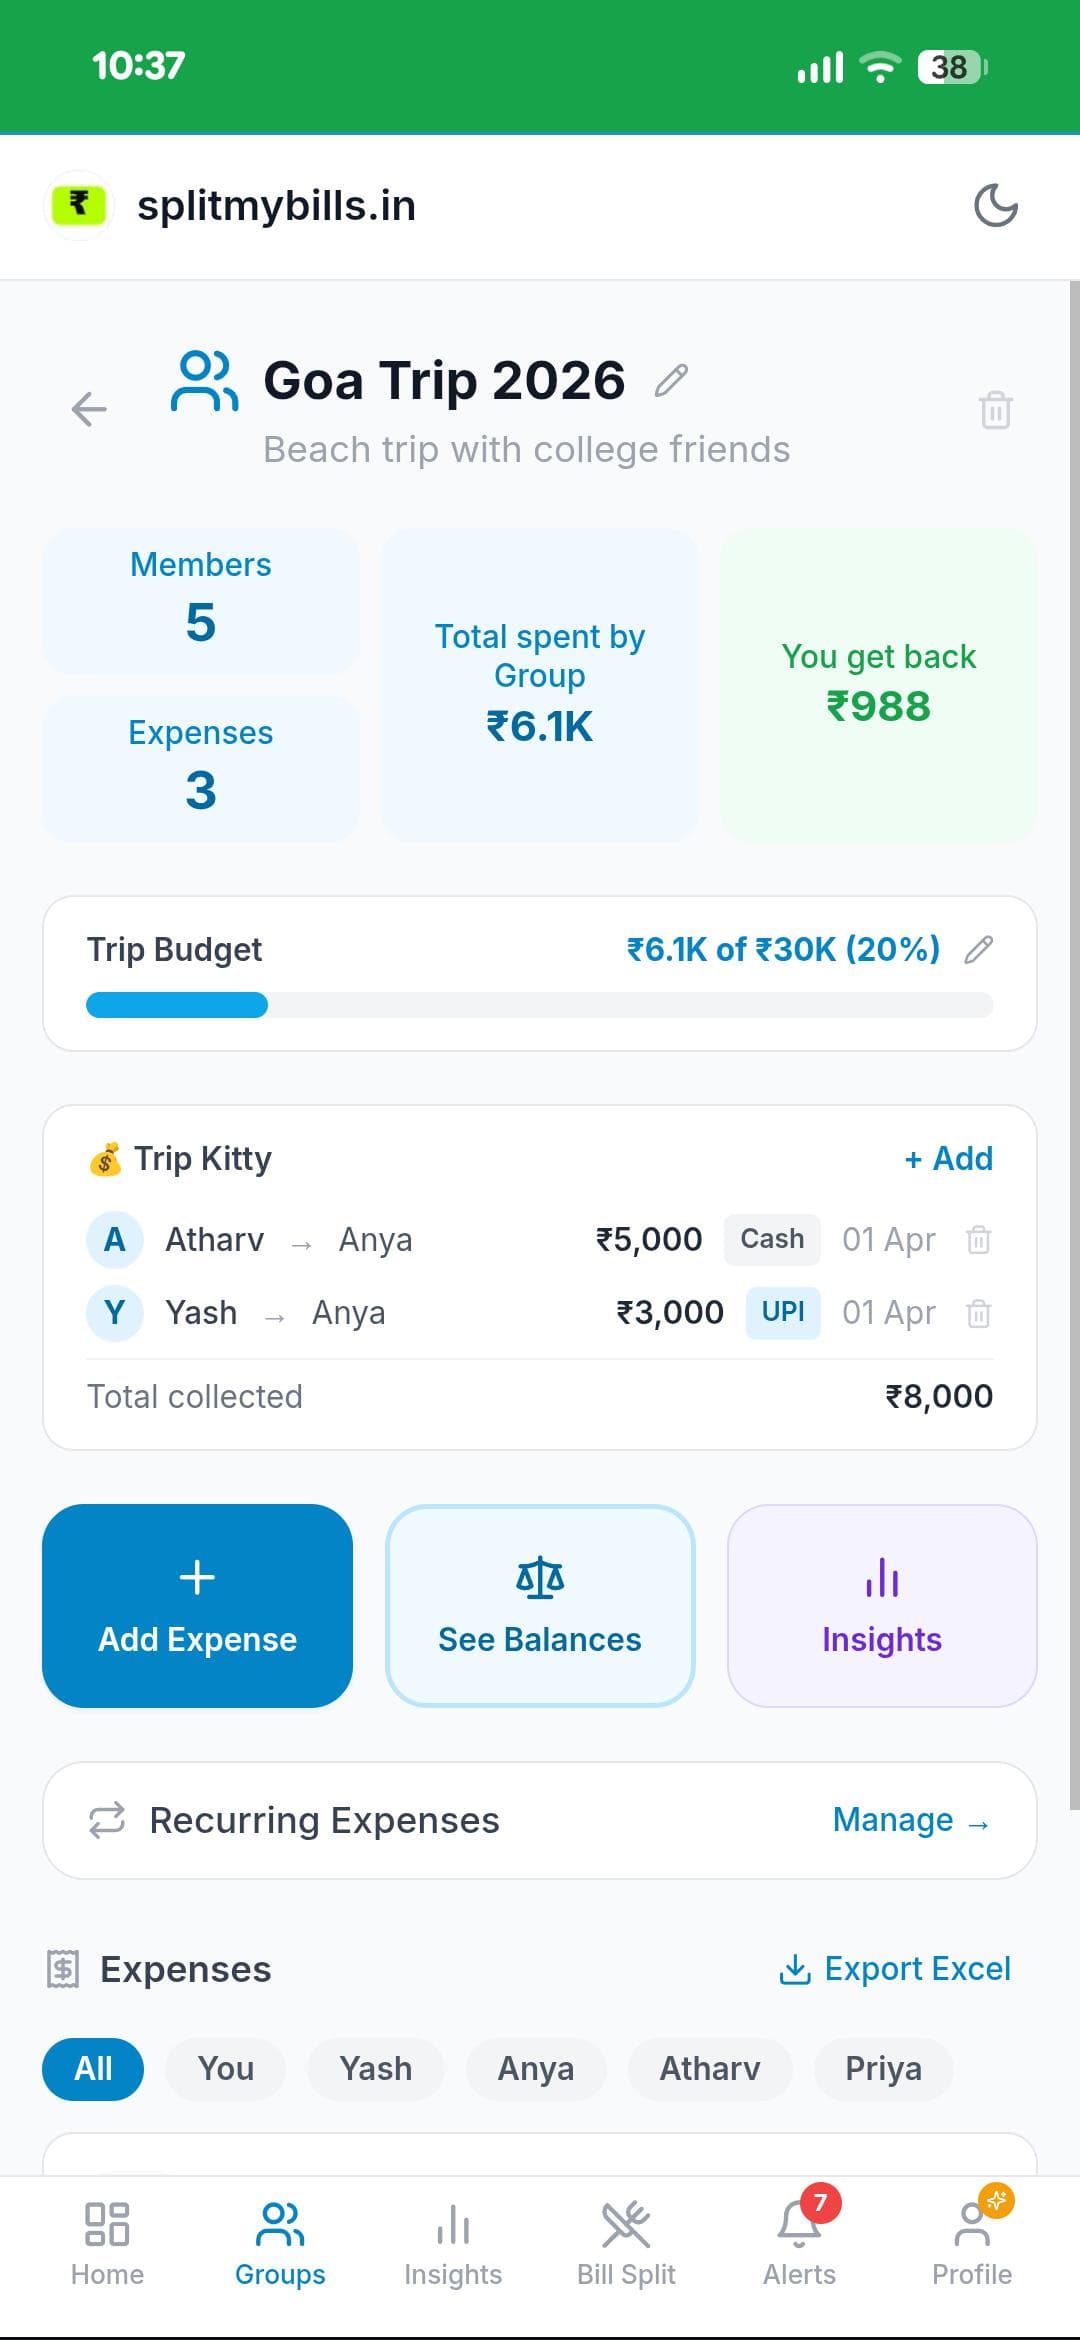Screen dimensions: 1080x2340
Task: Go back using the arrow icon
Action: click(x=90, y=410)
